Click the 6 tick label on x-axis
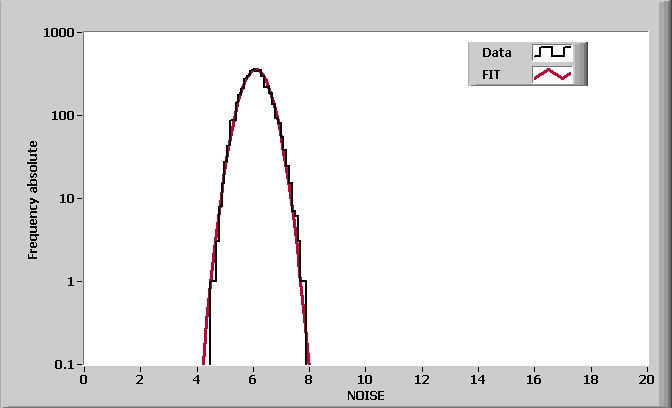This screenshot has width=672, height=408. pos(253,380)
